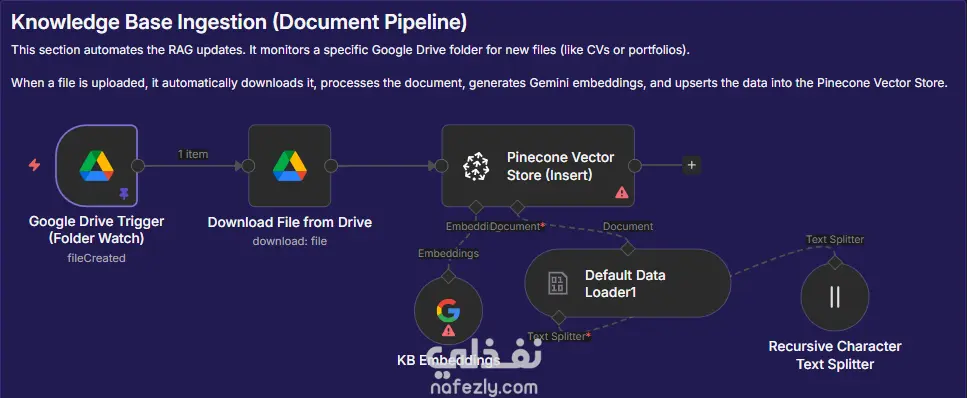Click the pin icon on Drive Trigger
The image size is (967, 398).
click(x=124, y=194)
